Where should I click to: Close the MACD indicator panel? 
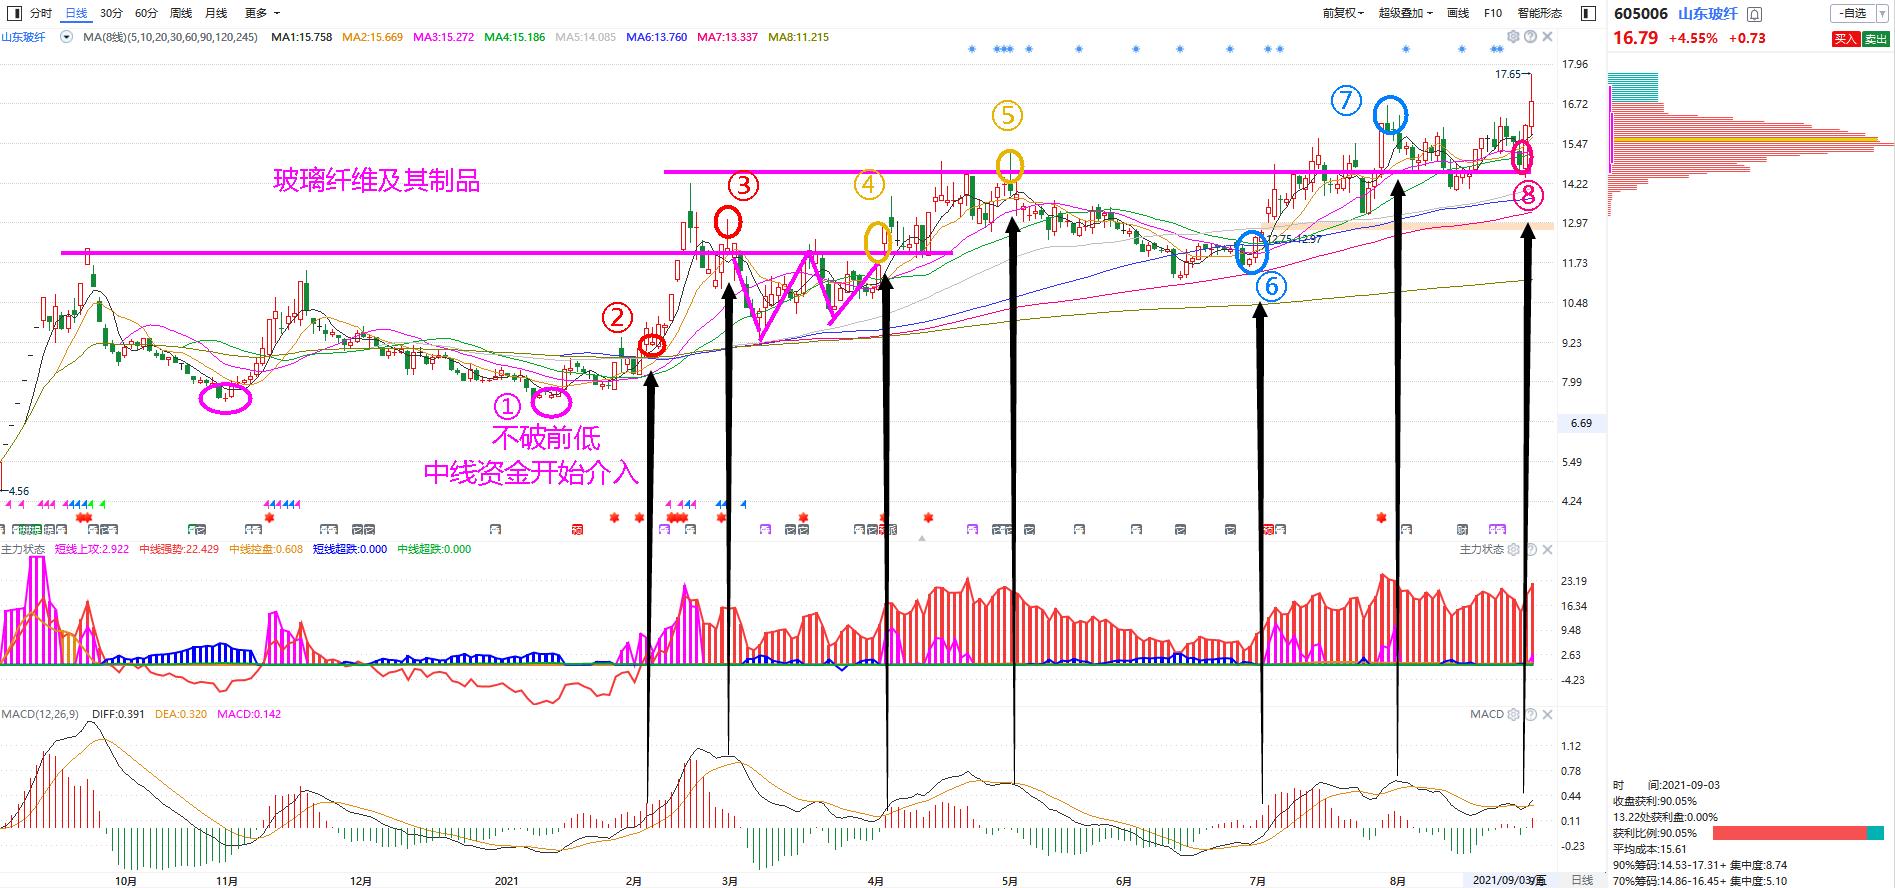click(1547, 714)
